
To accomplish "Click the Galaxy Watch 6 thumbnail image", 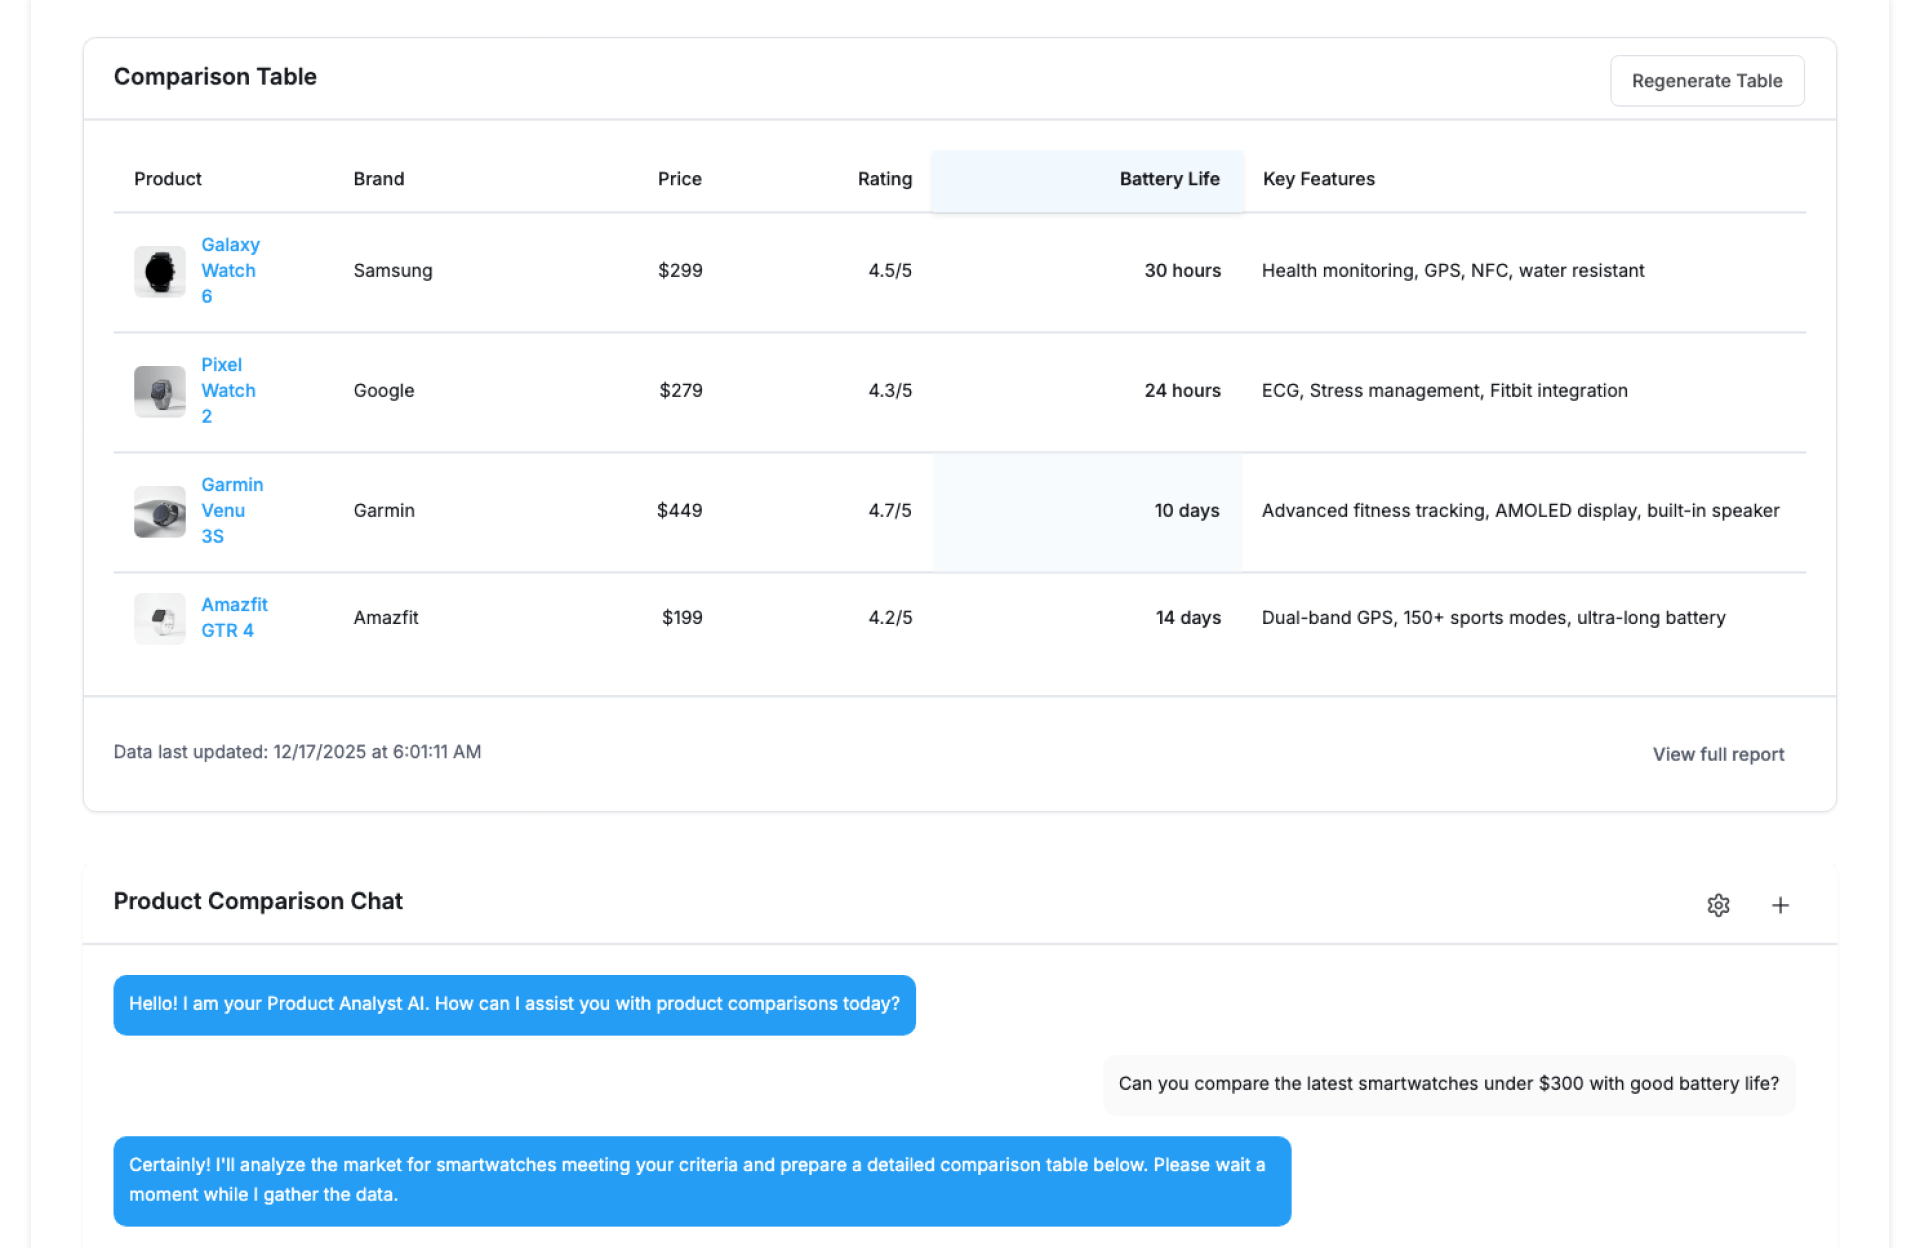I will (160, 271).
